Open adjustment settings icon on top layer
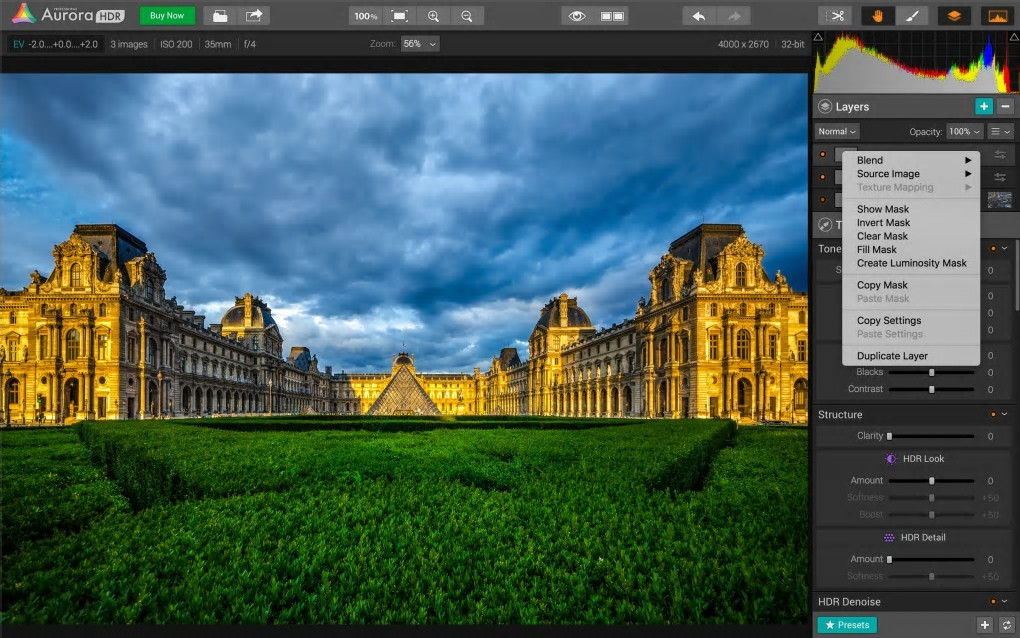The height and width of the screenshot is (638, 1020). [1000, 155]
